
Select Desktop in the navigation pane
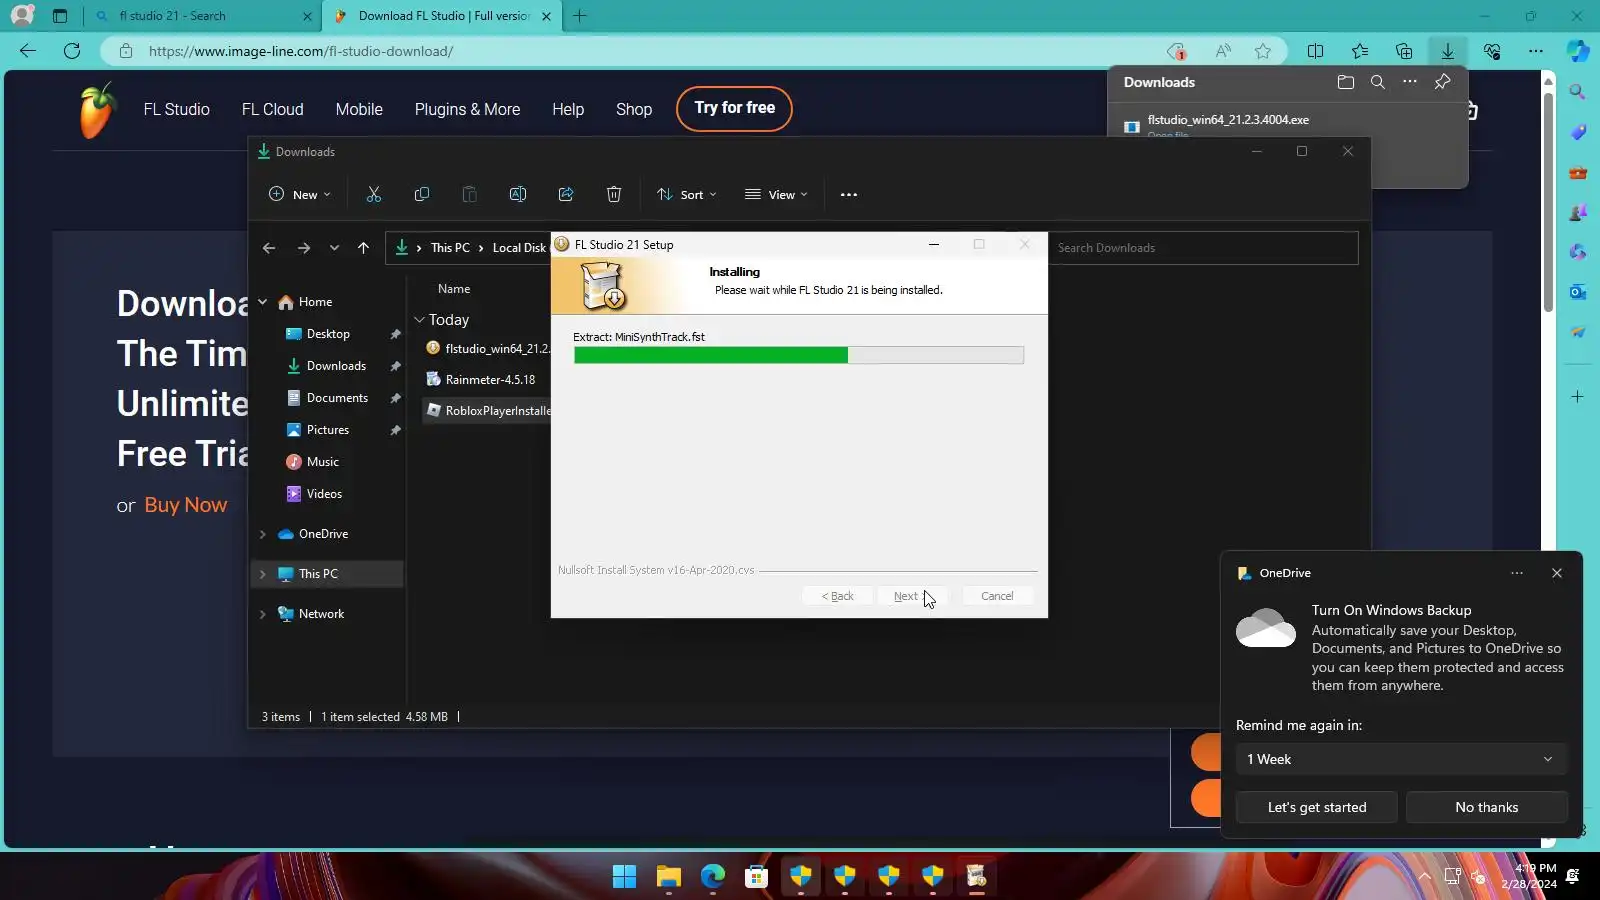tap(328, 334)
